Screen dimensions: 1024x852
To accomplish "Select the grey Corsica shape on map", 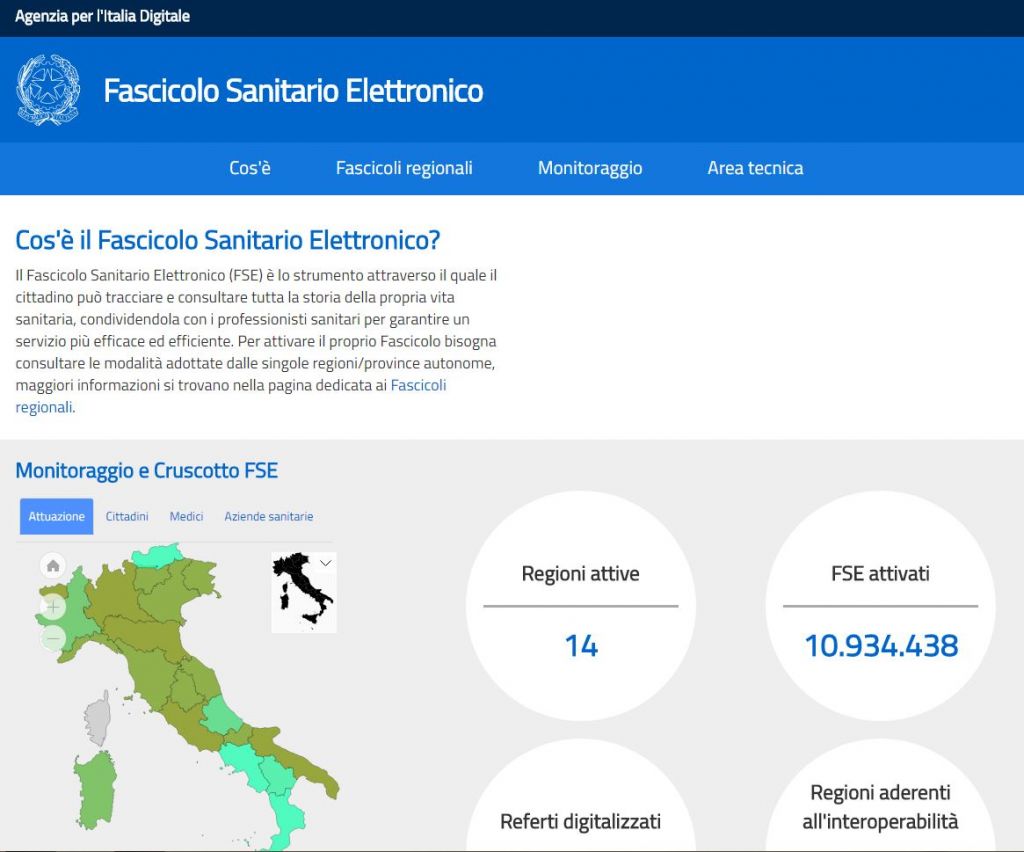I will click(98, 718).
